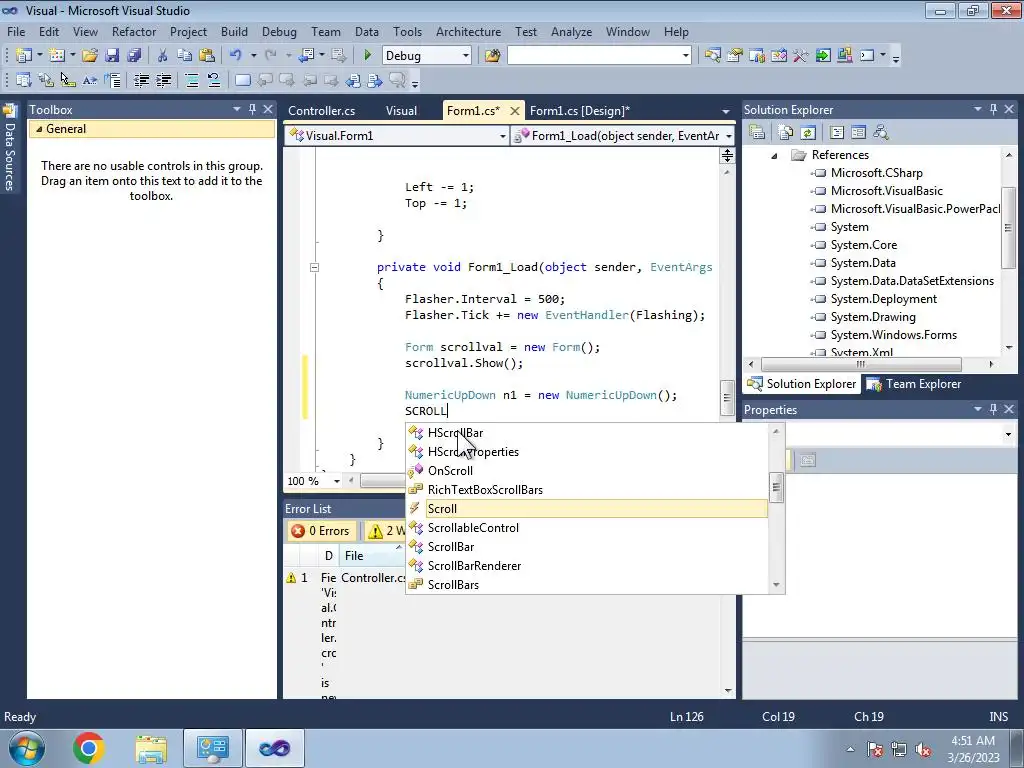Viewport: 1024px width, 768px height.
Task: Click the Refresh icon in Solution Explorer
Action: (808, 133)
